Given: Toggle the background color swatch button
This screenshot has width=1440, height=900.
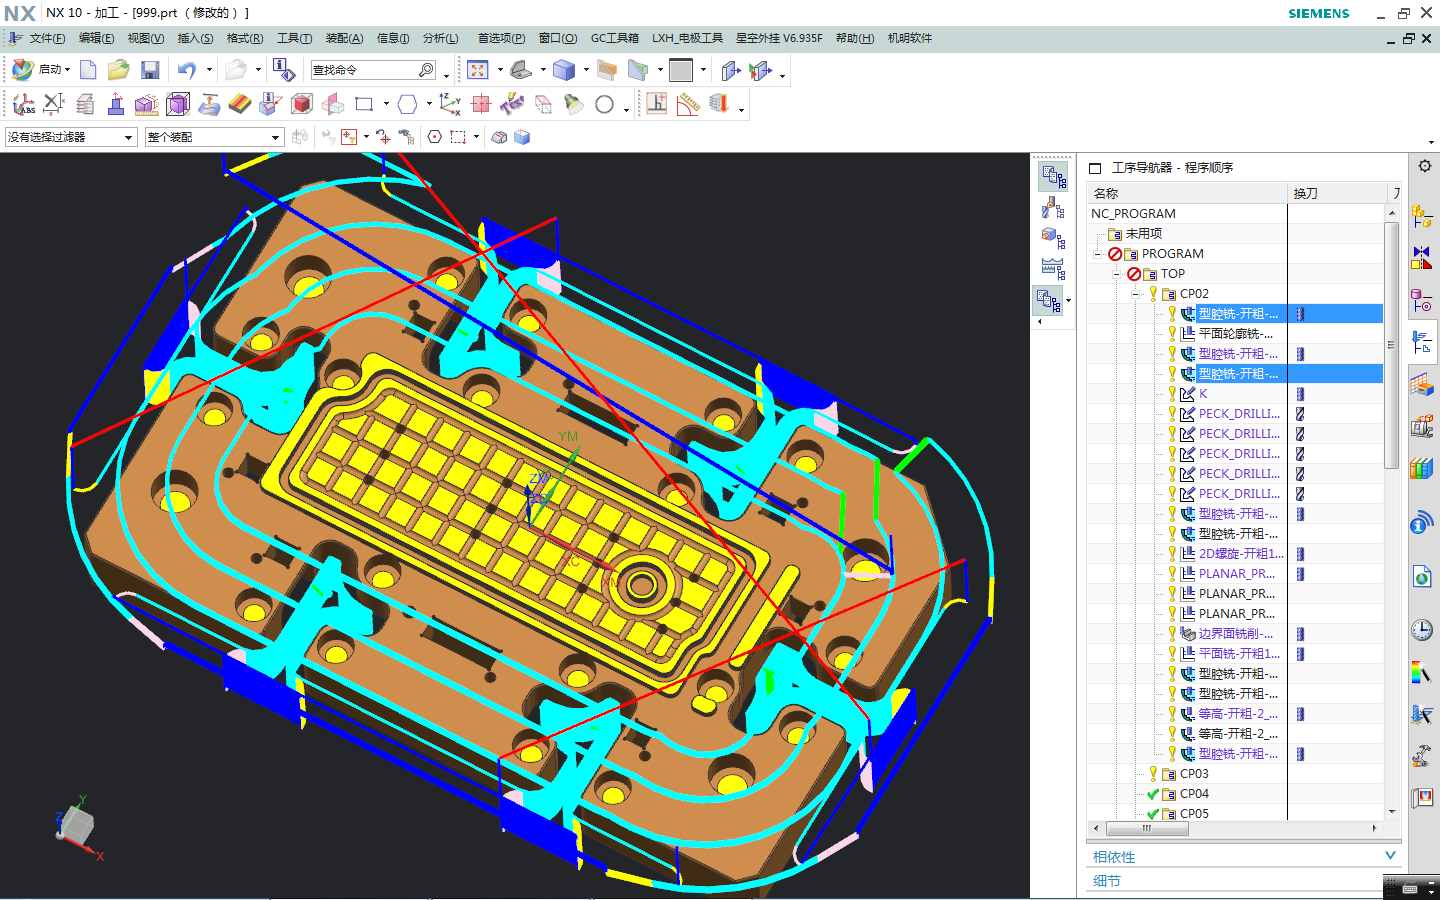Looking at the screenshot, I should click(x=681, y=70).
